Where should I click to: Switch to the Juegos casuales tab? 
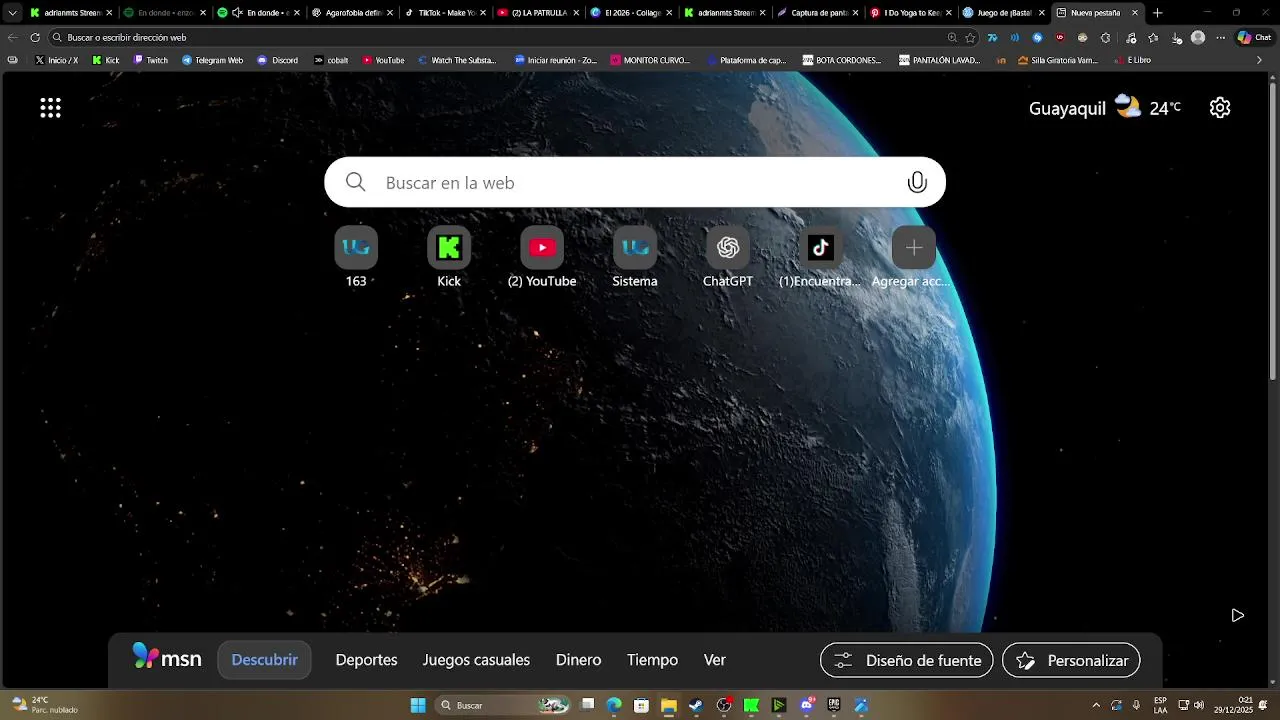[476, 660]
